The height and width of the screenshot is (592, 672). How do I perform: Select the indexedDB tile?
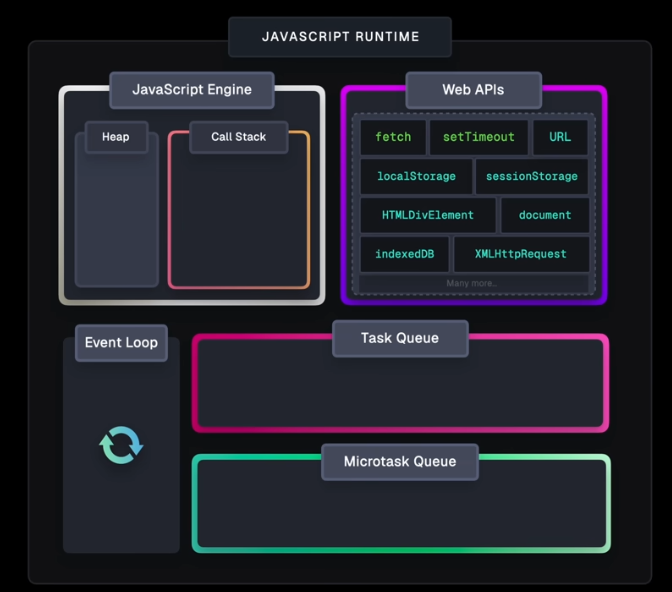tap(405, 254)
